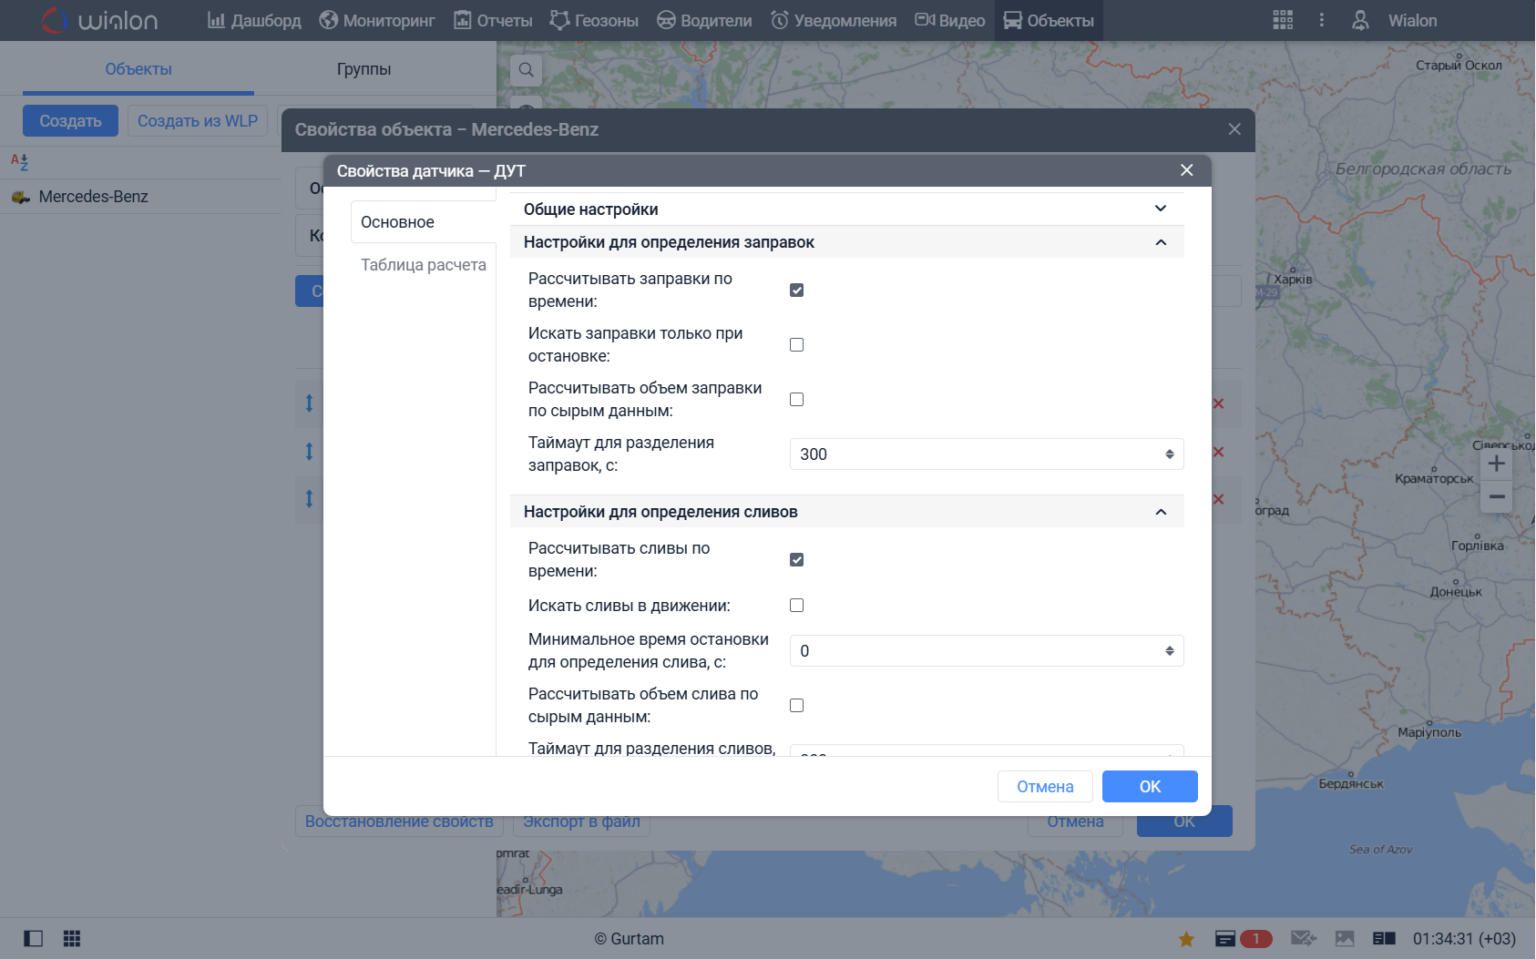Click the map zoom out minus button
Viewport: 1536px width, 959px height.
click(1496, 497)
